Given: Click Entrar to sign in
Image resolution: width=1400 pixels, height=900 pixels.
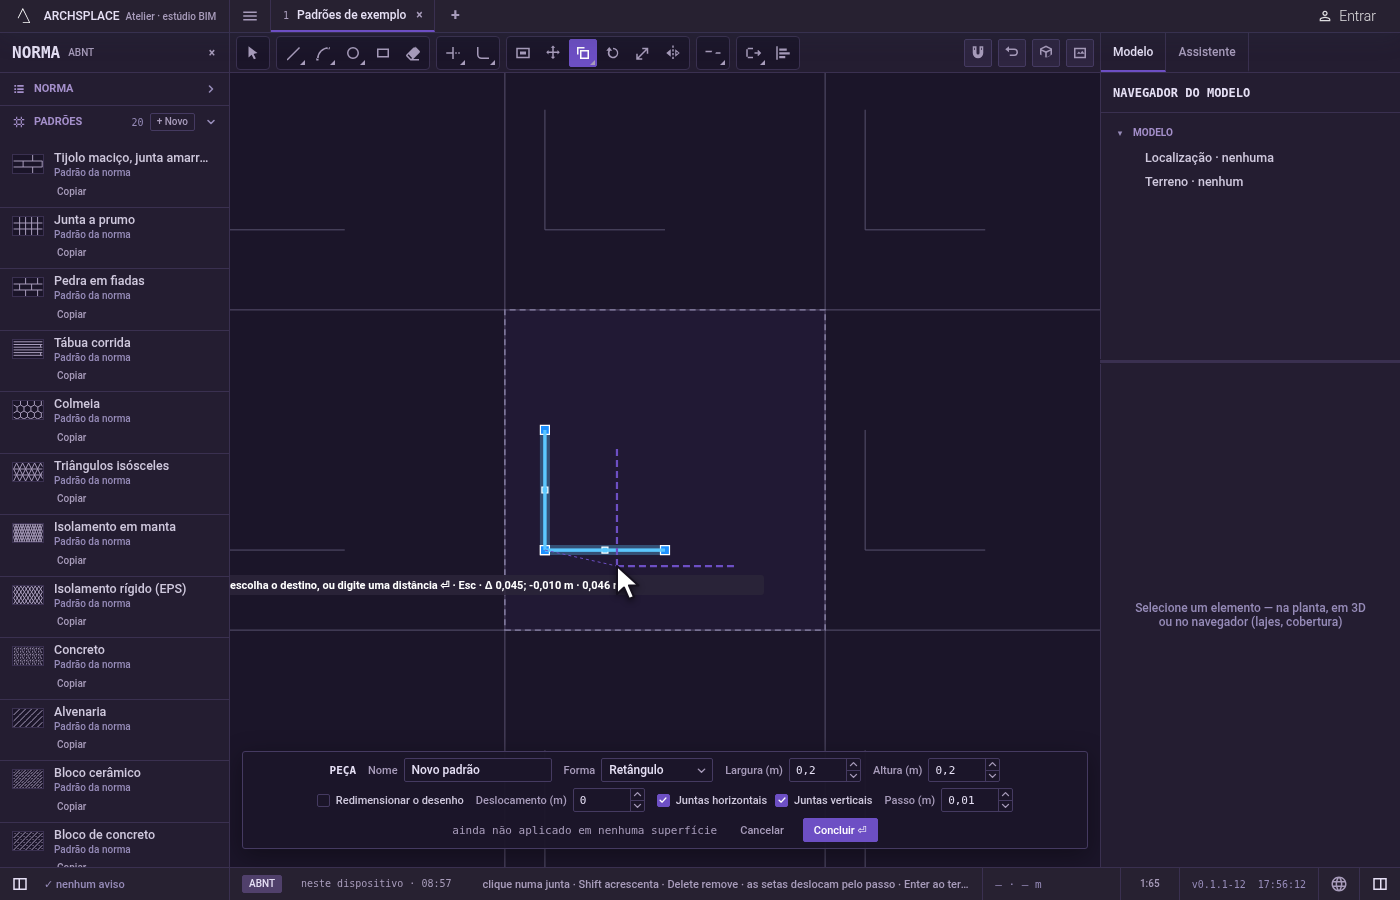Looking at the screenshot, I should pyautogui.click(x=1347, y=16).
